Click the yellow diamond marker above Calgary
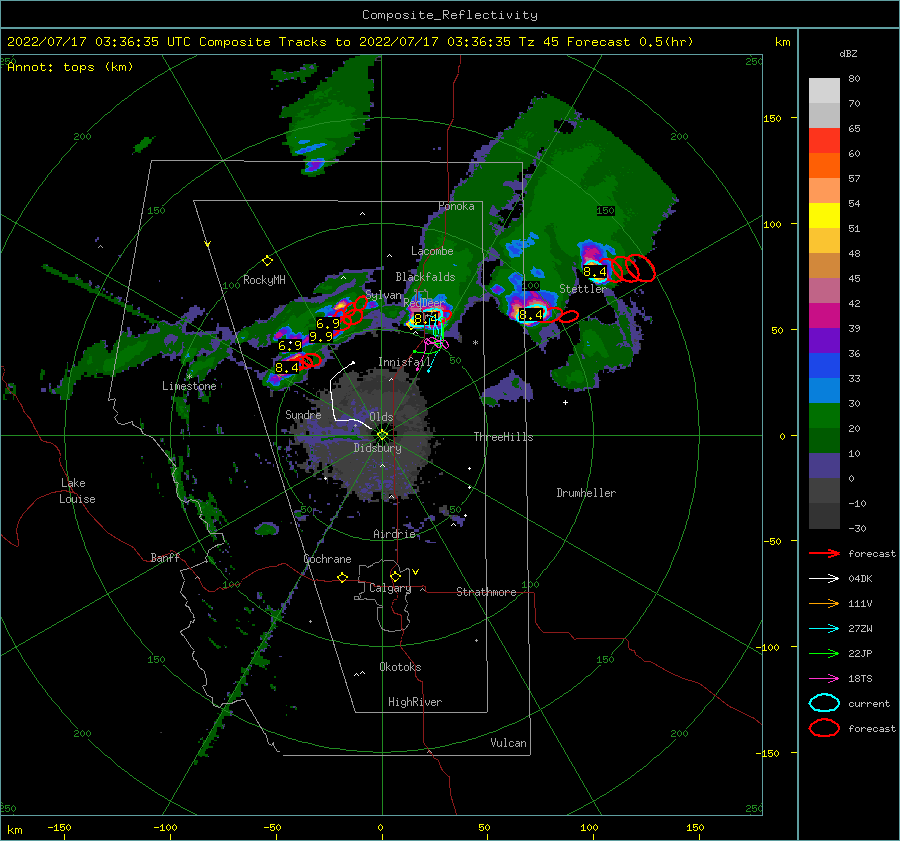The width and height of the screenshot is (900, 841). (395, 576)
